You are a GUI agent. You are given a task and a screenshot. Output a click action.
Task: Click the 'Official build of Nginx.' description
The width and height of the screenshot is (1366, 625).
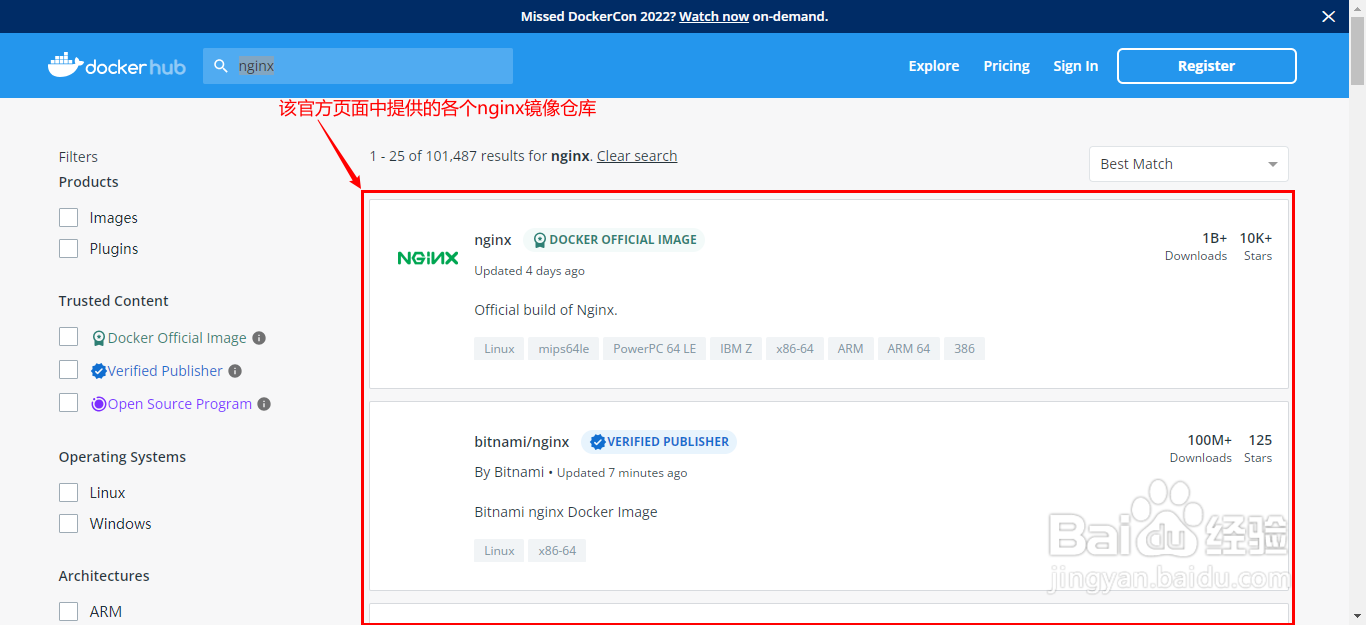(x=546, y=310)
